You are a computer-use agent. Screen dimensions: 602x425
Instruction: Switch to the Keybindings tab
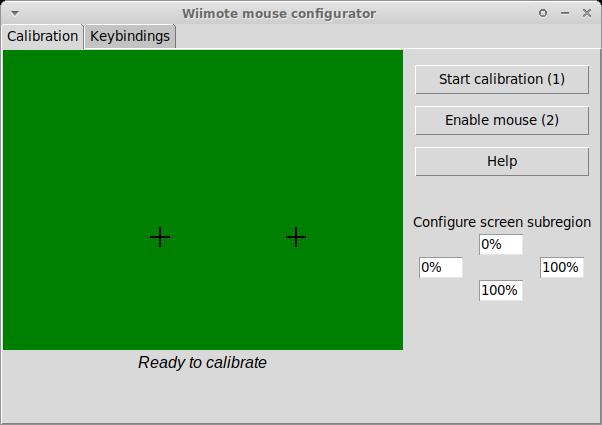click(130, 36)
